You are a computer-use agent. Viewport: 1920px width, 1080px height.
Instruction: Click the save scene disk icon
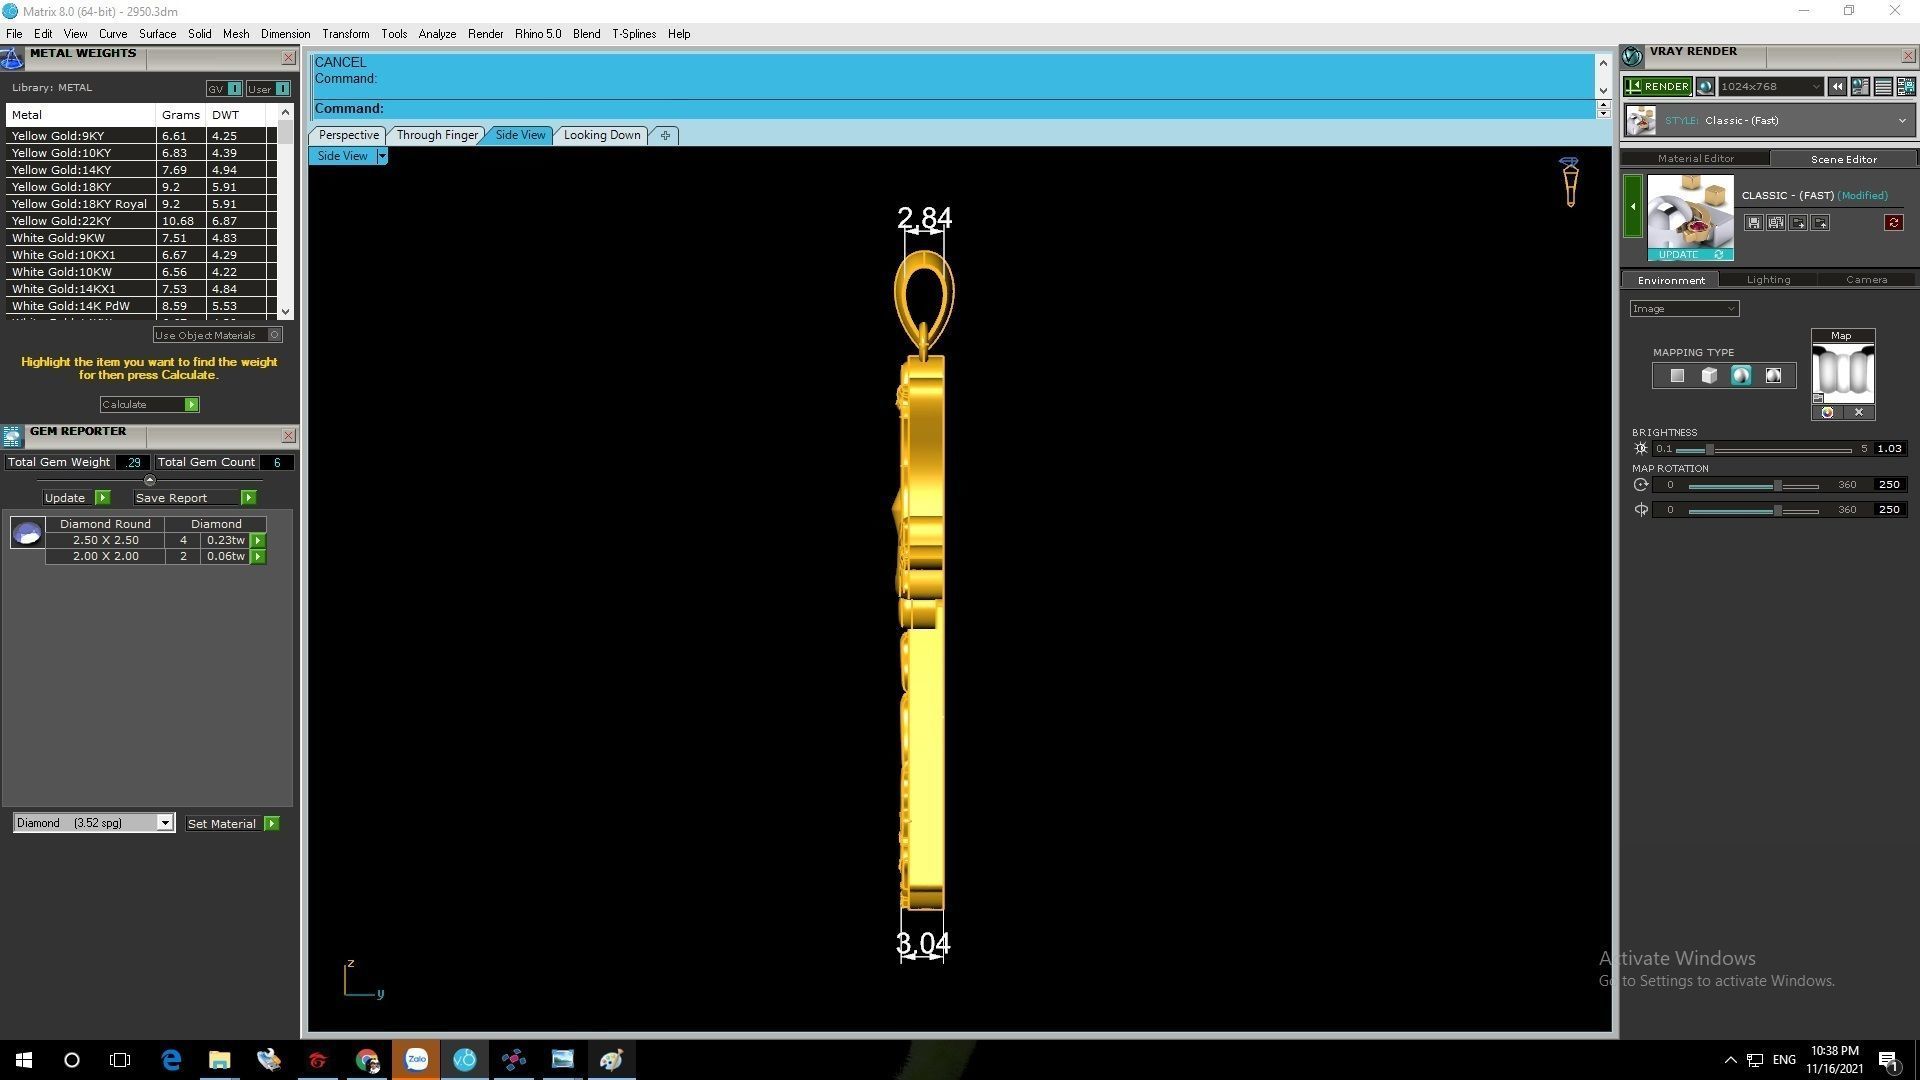(x=1753, y=223)
